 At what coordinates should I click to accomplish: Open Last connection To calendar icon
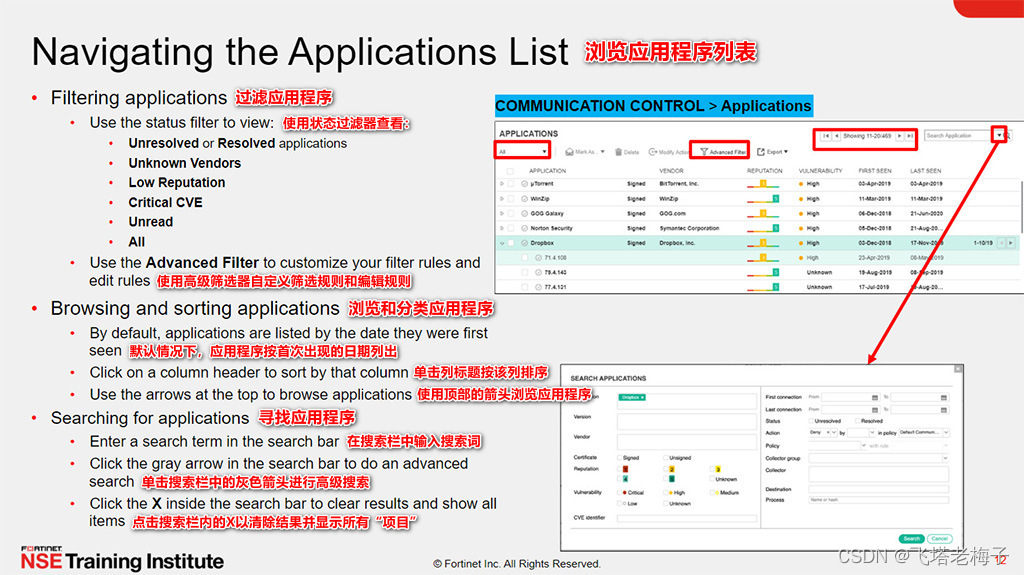point(944,410)
